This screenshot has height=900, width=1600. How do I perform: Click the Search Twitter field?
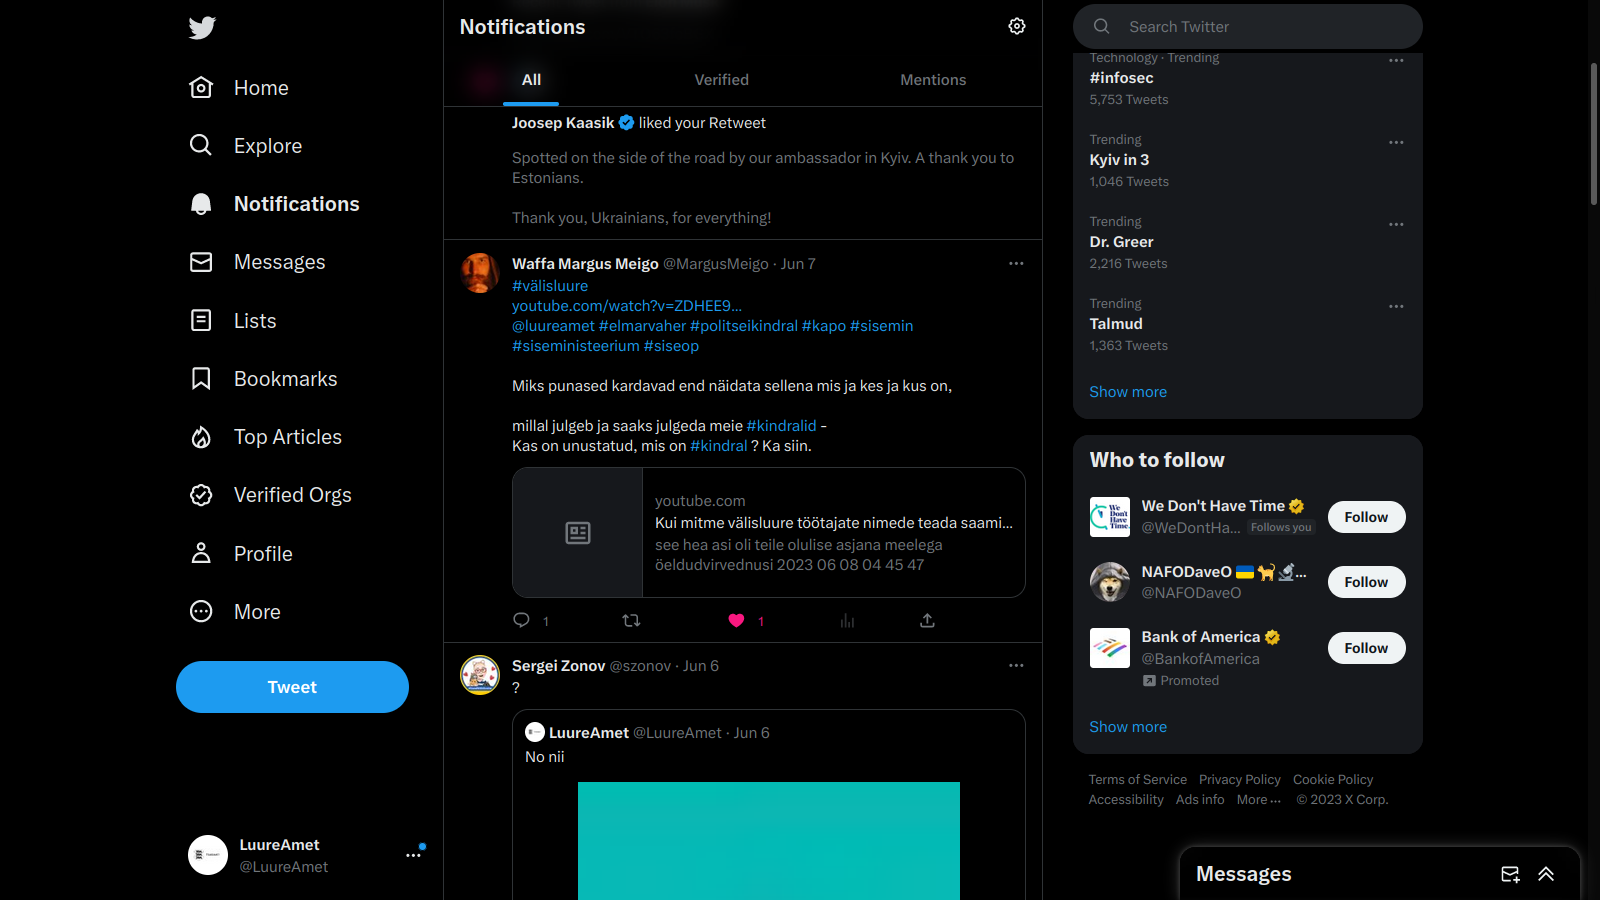[1248, 27]
